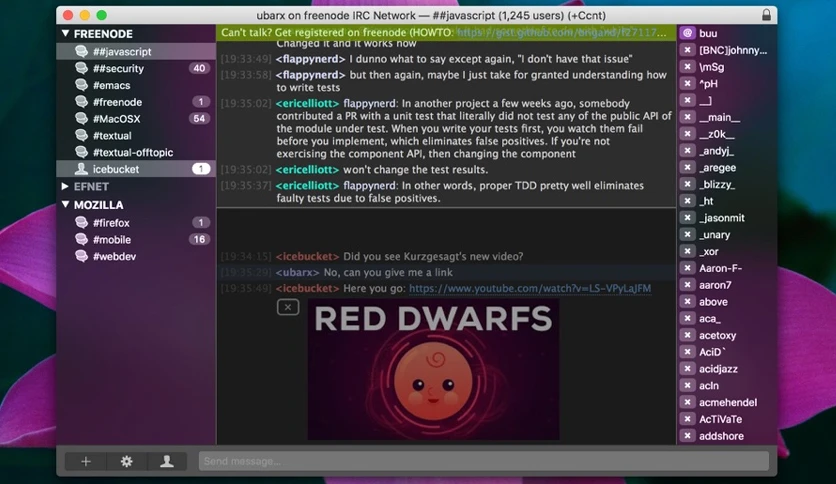The height and width of the screenshot is (484, 836).
Task: Select the #emacs channel
Action: (x=136, y=85)
